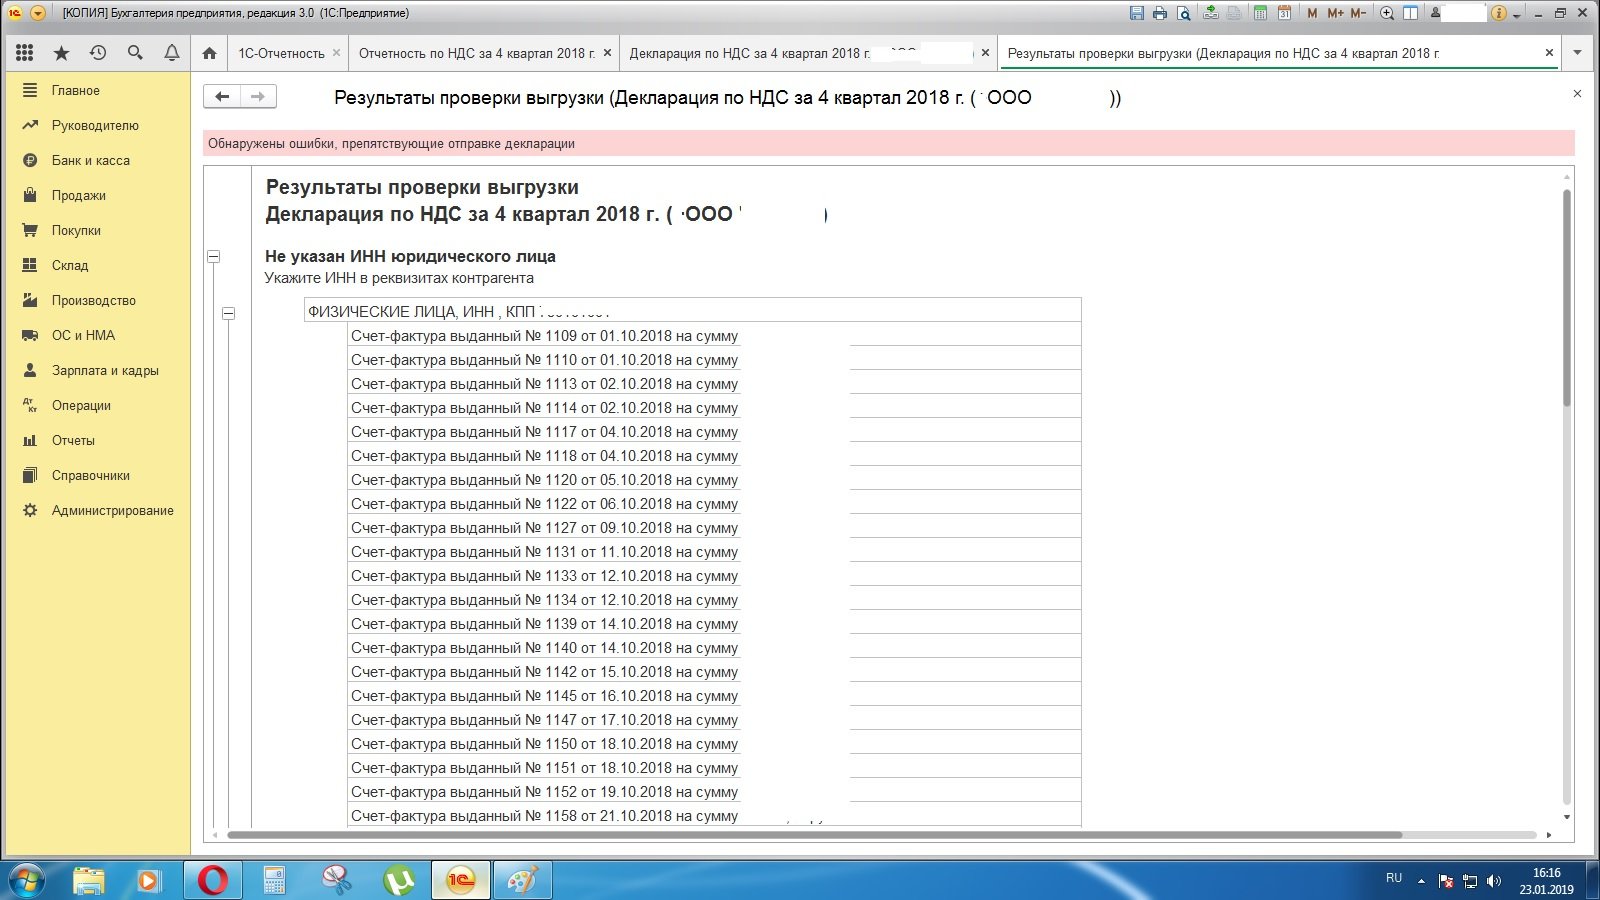This screenshot has width=1600, height=900.
Task: Click the M- memory subtract button
Action: [x=1357, y=13]
